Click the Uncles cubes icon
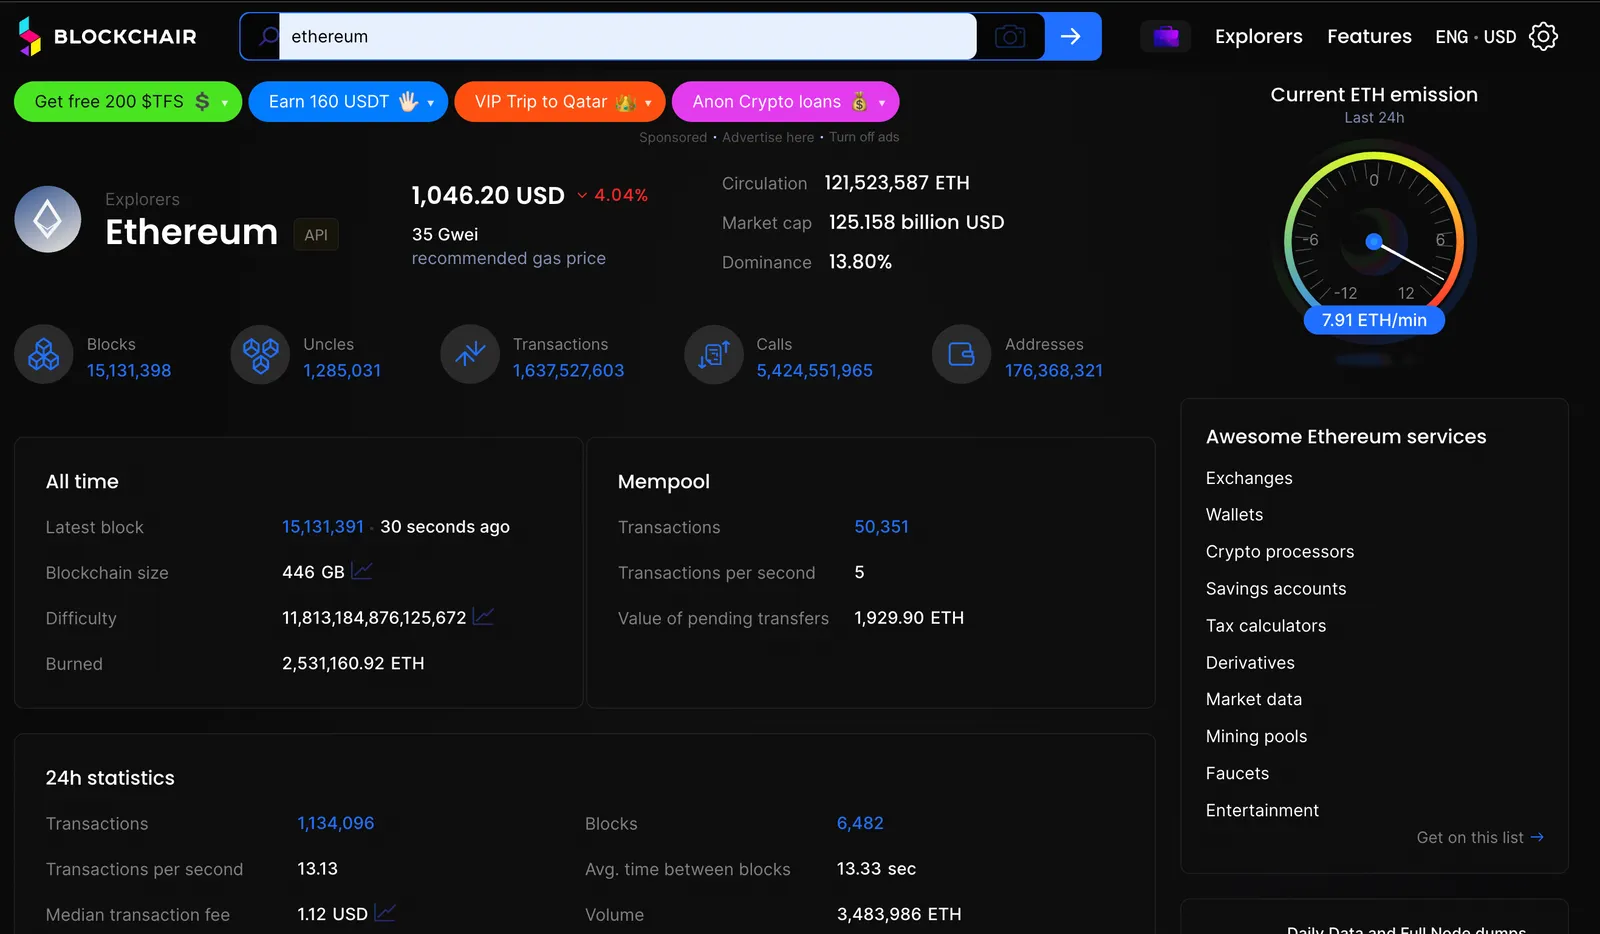The height and width of the screenshot is (934, 1600). coord(260,354)
